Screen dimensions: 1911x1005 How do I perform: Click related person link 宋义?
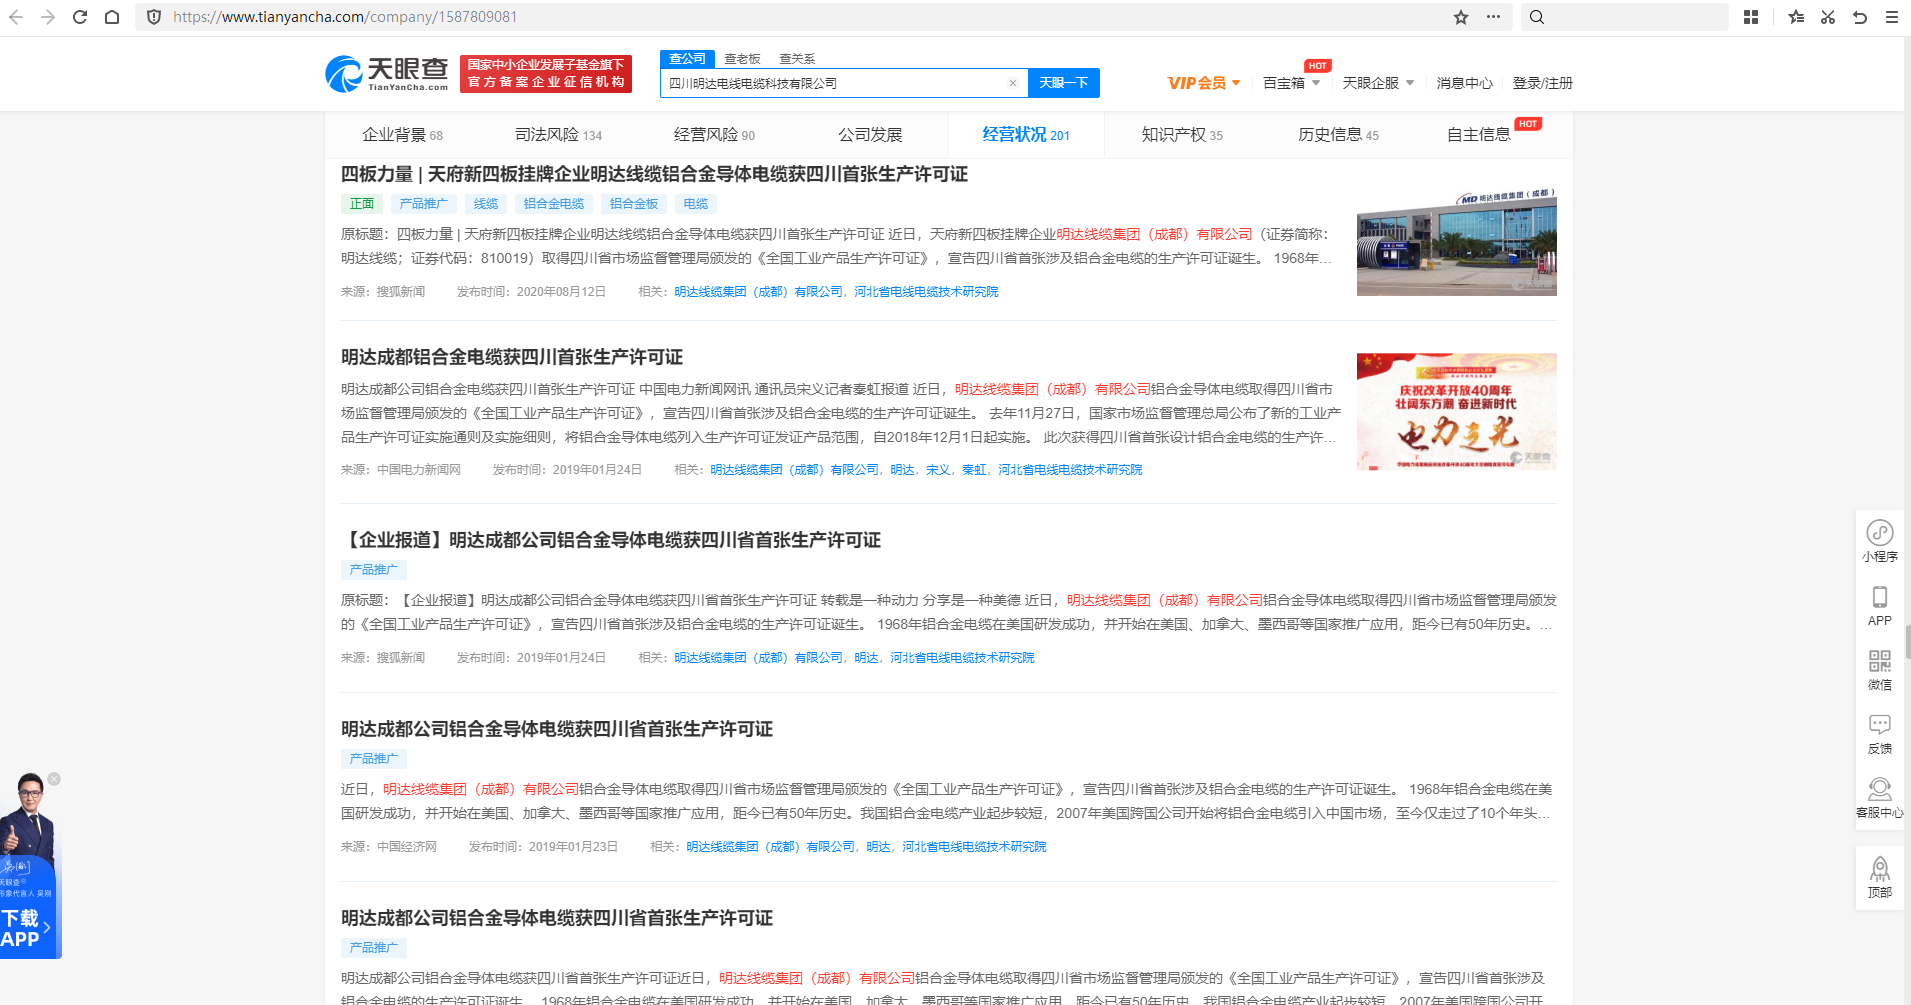pos(938,470)
